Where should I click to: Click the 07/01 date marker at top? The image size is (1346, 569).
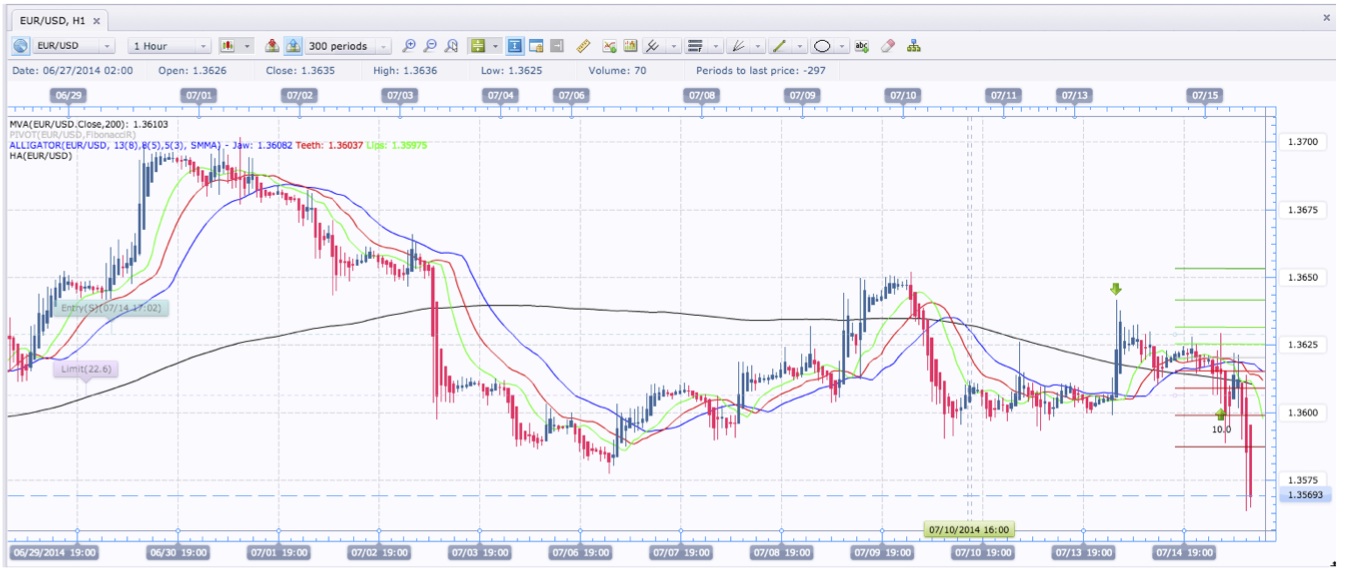click(199, 95)
